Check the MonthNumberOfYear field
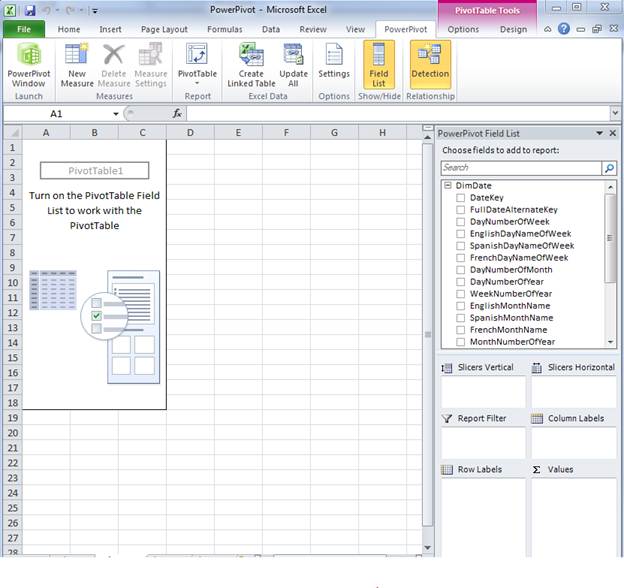The width and height of the screenshot is (624, 588). (x=460, y=342)
